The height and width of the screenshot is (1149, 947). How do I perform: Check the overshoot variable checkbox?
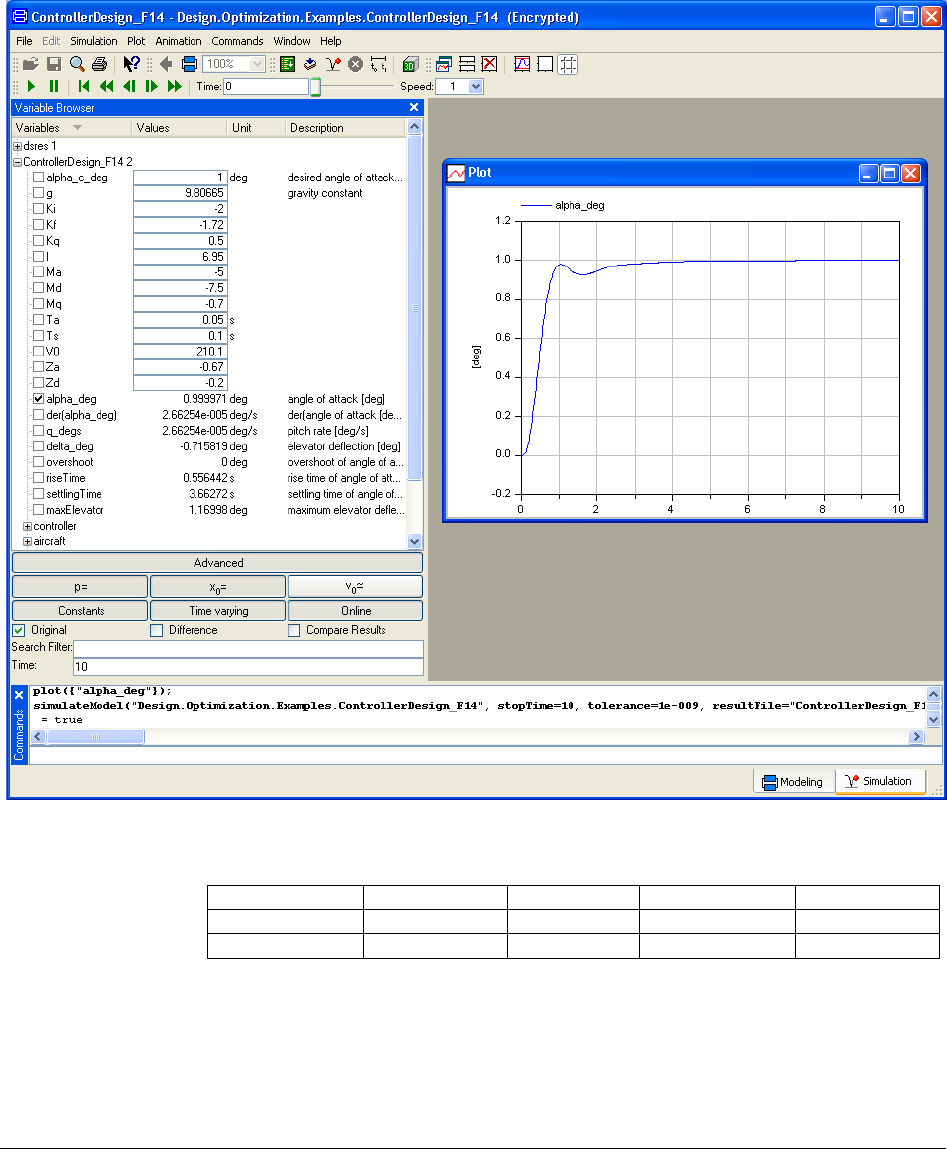[x=39, y=462]
